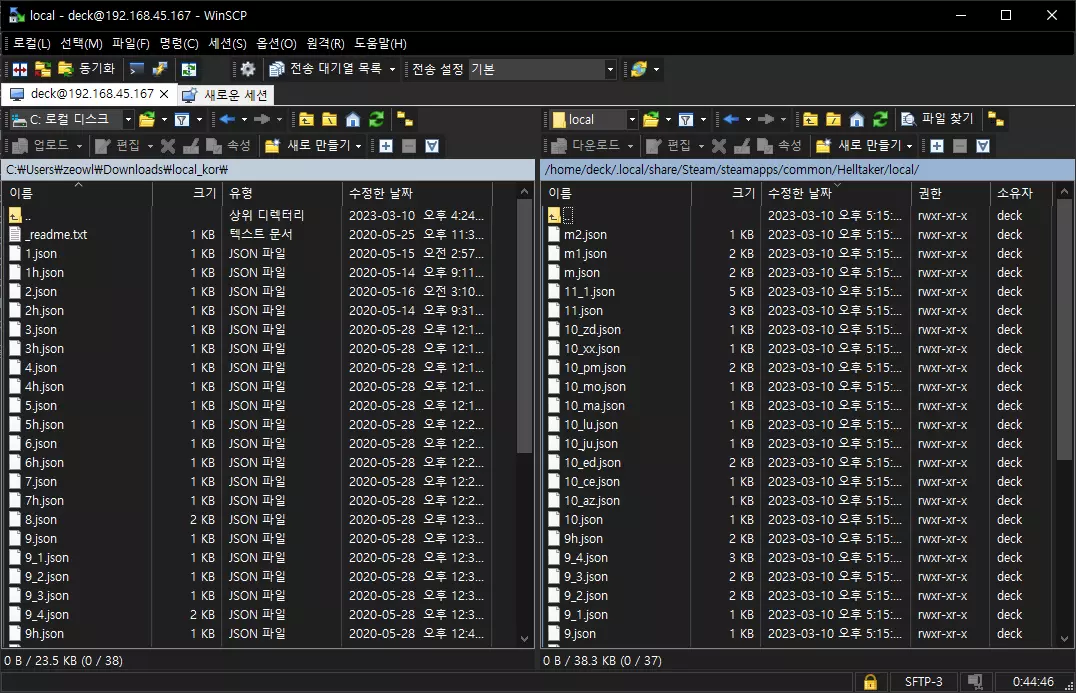Open the 옵션(O) menu
This screenshot has width=1076, height=693.
276,43
